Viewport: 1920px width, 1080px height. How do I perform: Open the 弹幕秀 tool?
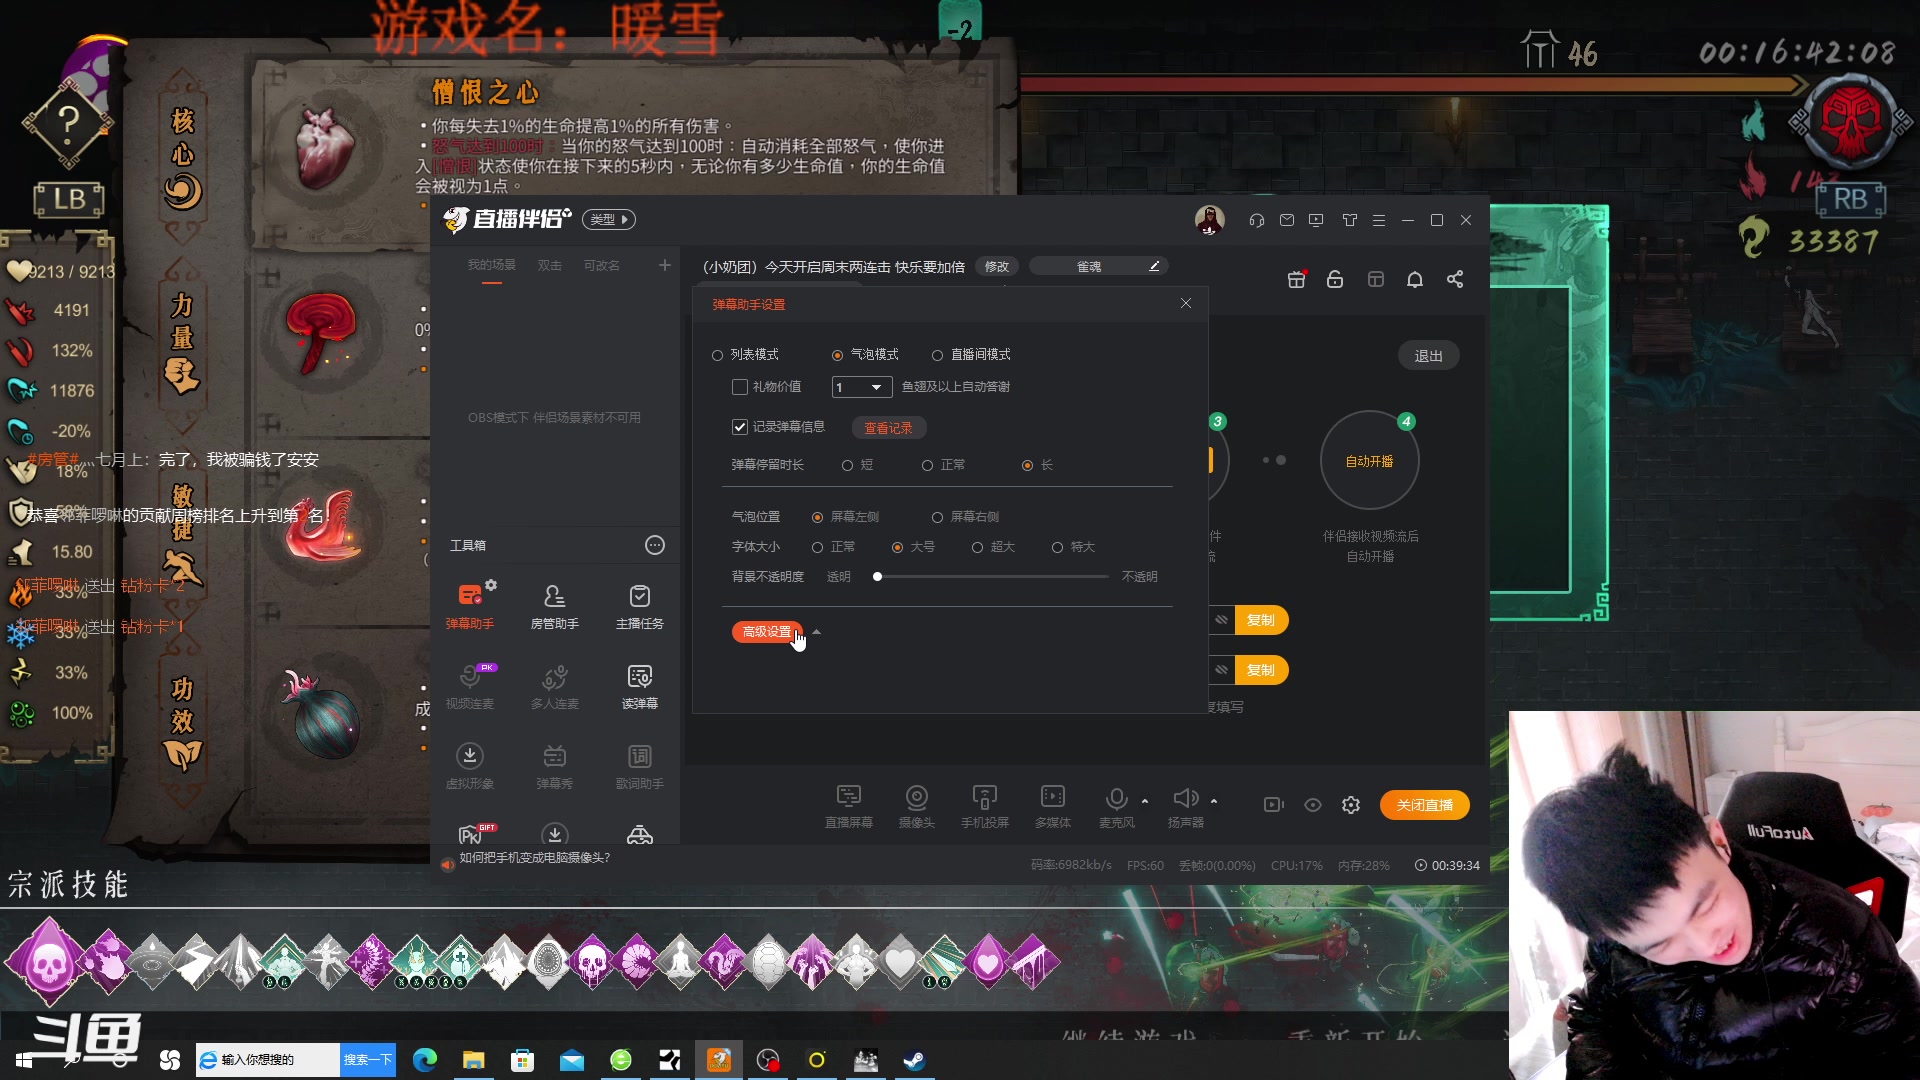pos(554,766)
